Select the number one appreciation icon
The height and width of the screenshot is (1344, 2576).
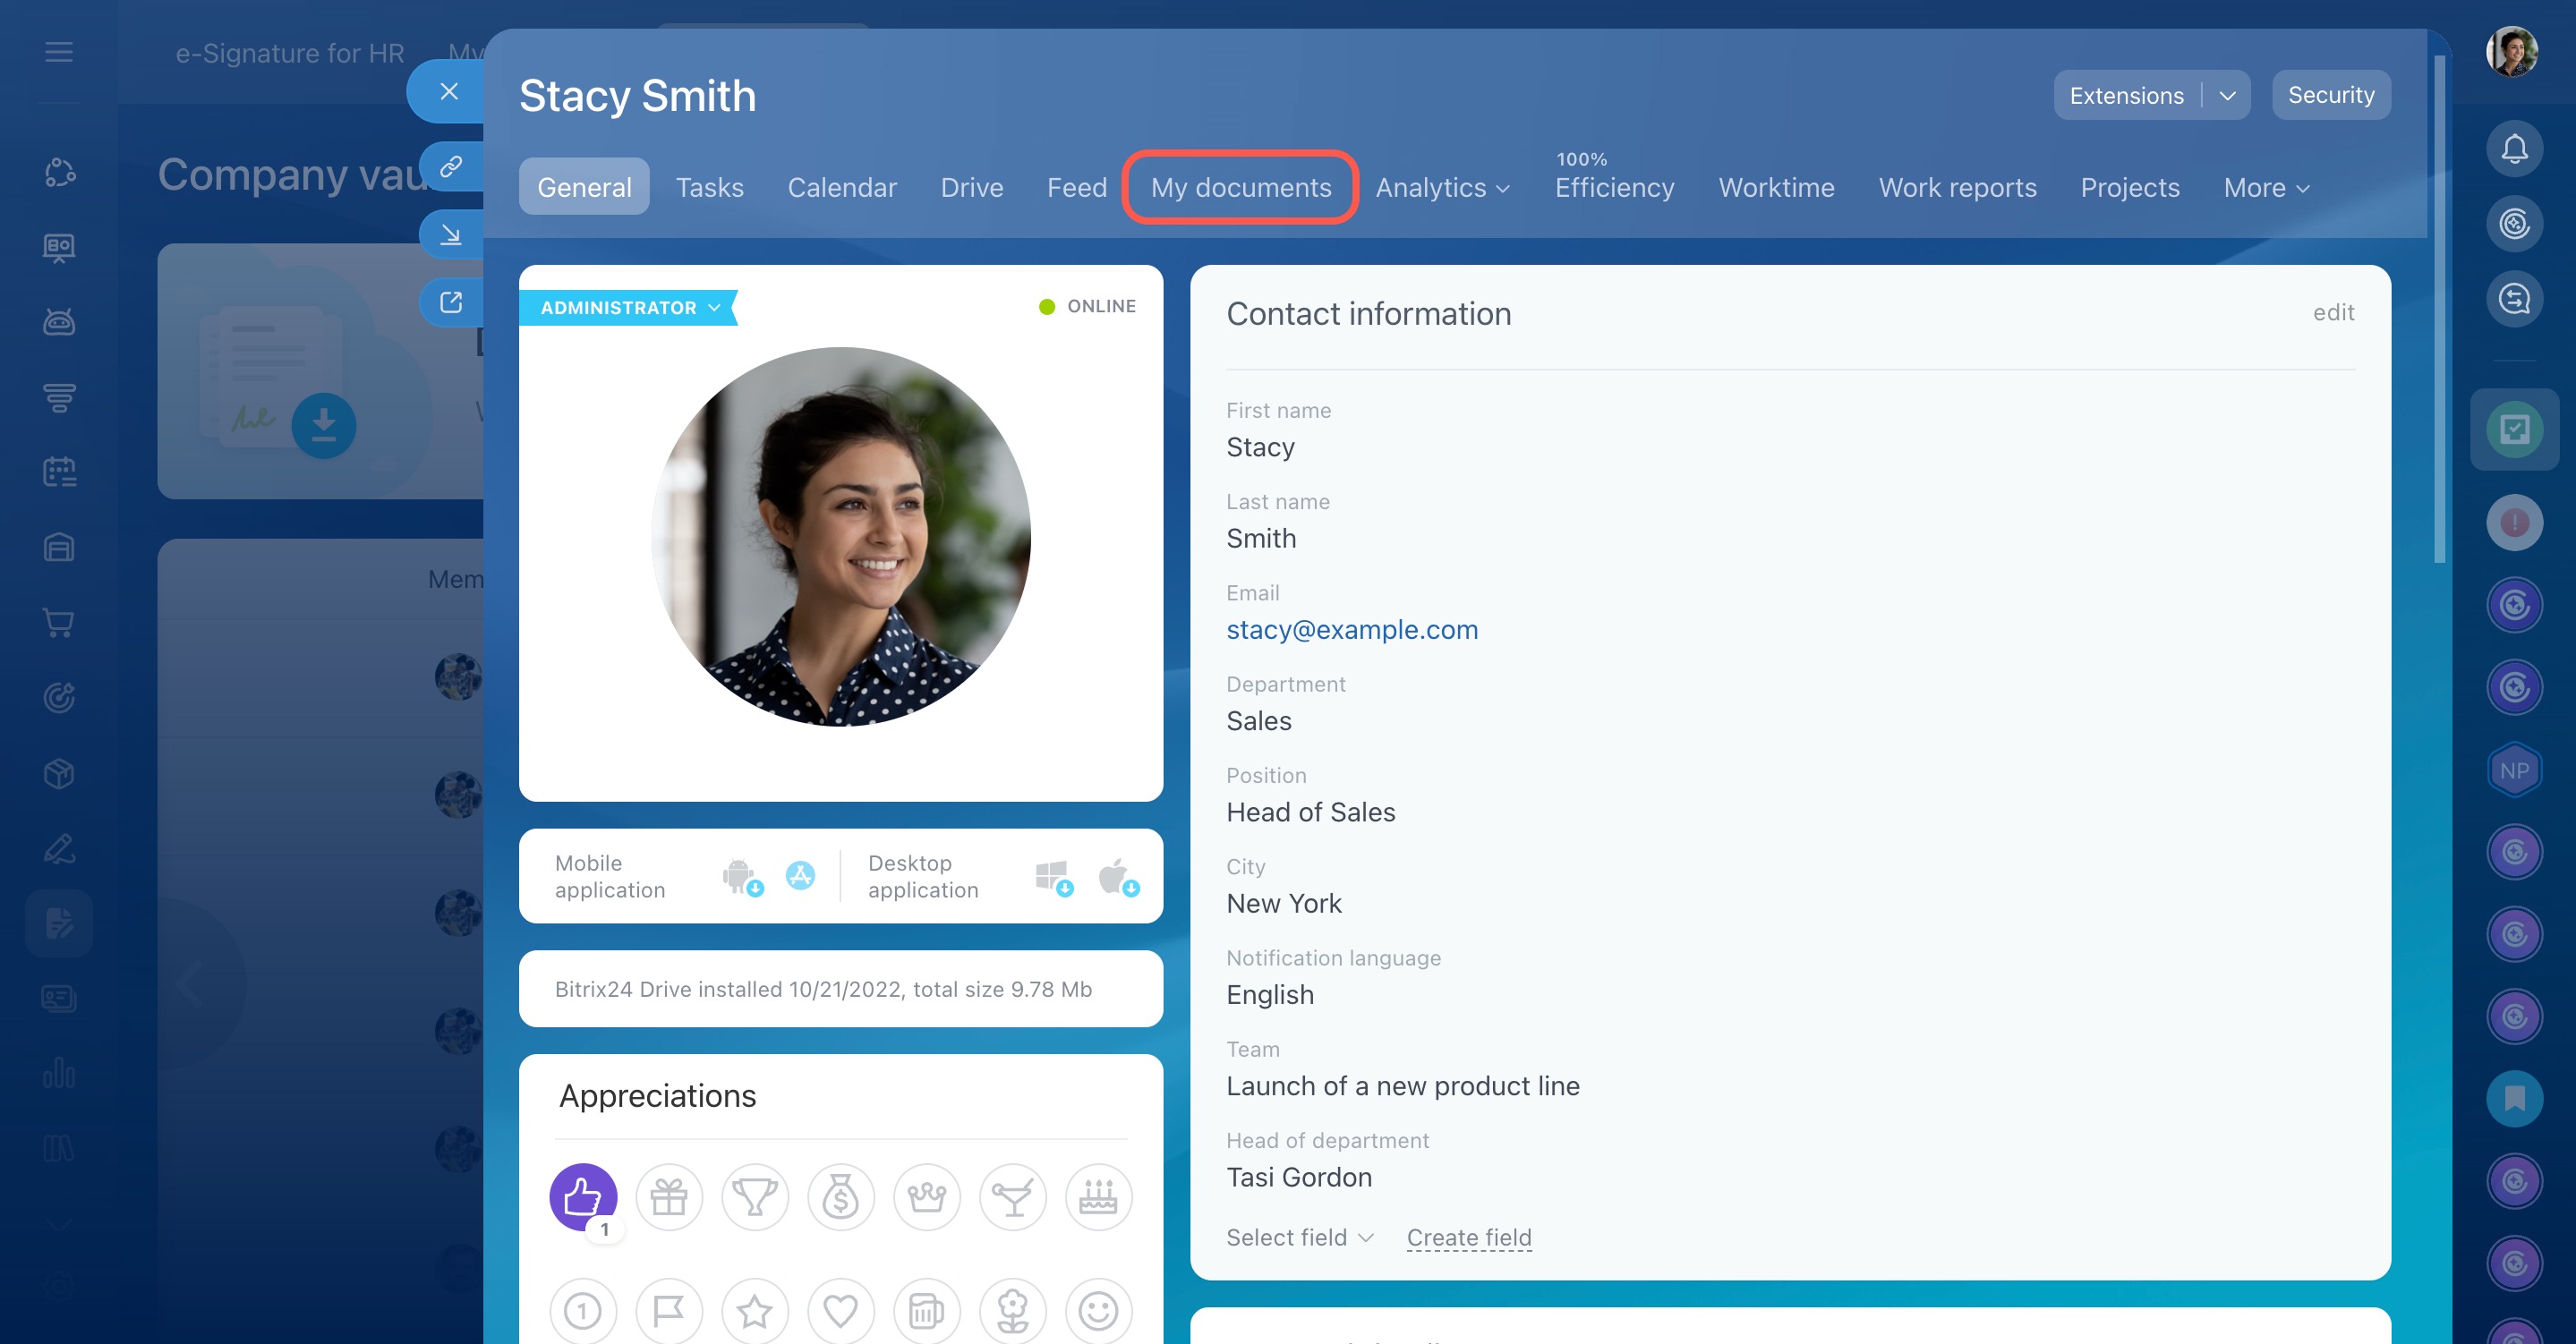(583, 1310)
